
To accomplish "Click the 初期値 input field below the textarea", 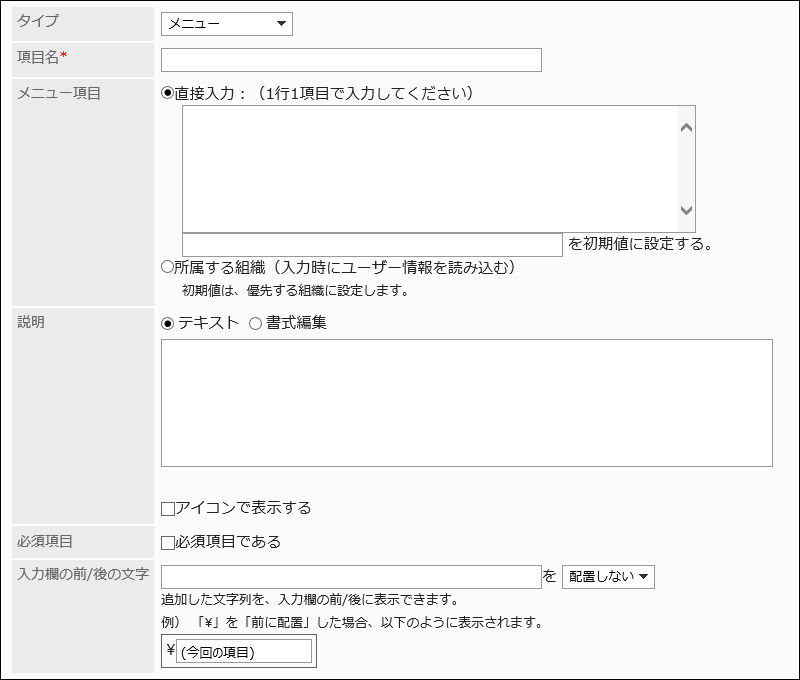I will pyautogui.click(x=372, y=245).
